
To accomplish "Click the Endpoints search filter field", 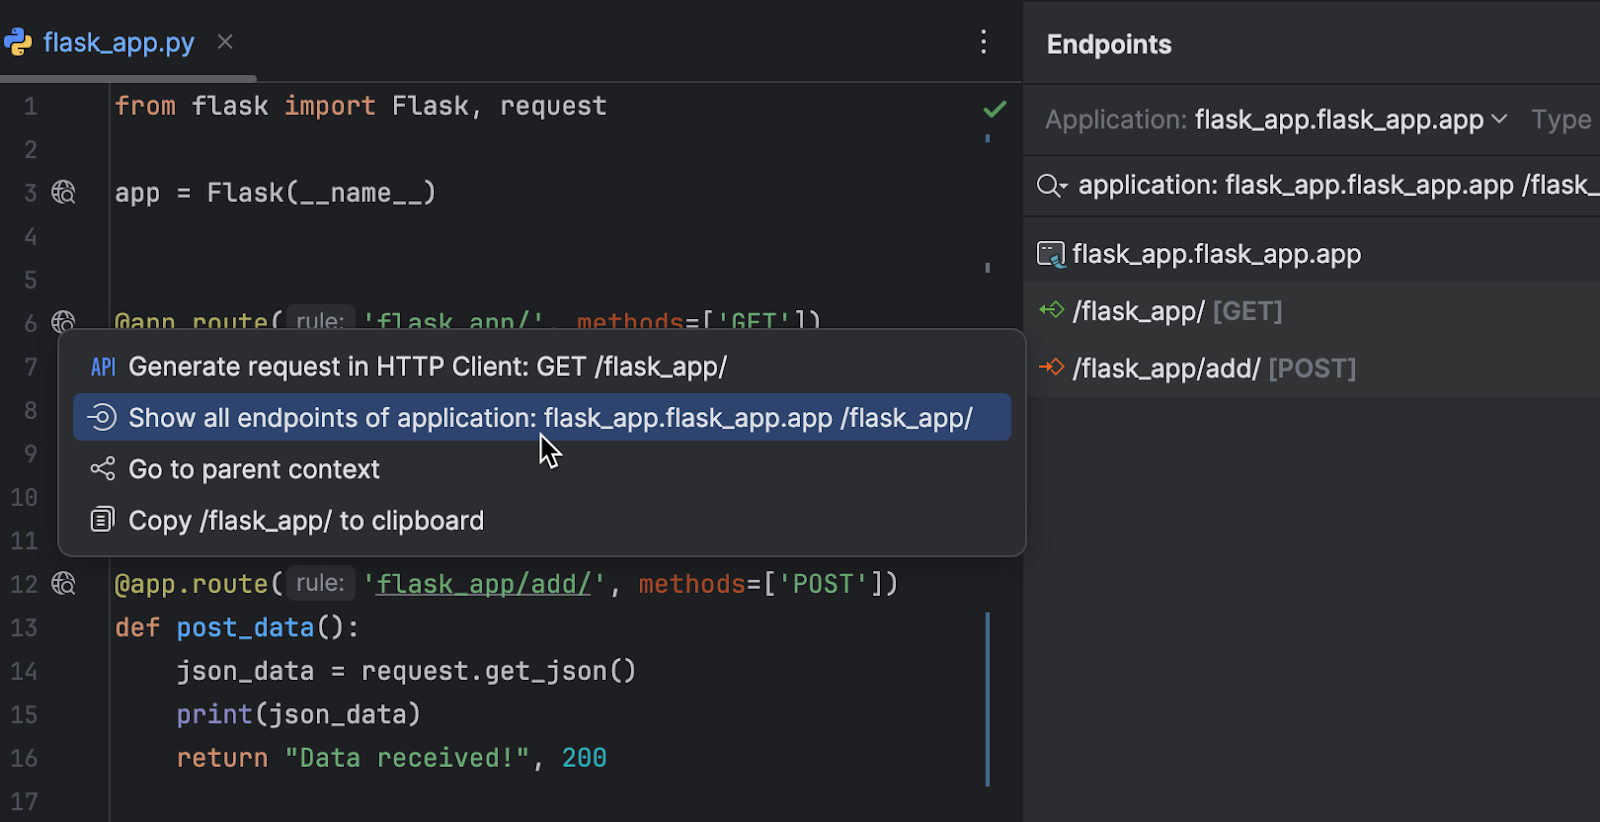I will 1330,186.
